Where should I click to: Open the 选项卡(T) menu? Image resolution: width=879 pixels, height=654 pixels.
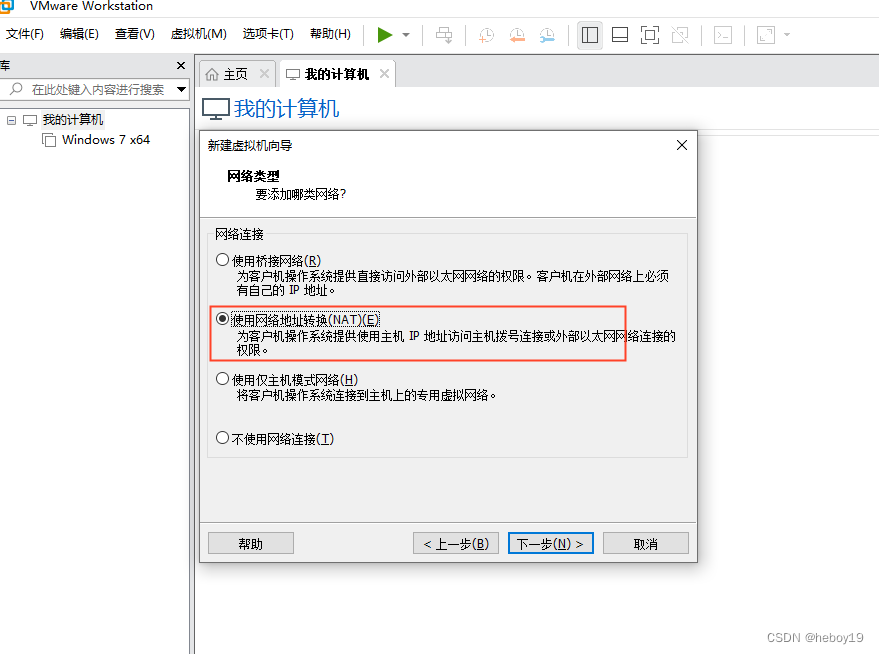pyautogui.click(x=268, y=34)
